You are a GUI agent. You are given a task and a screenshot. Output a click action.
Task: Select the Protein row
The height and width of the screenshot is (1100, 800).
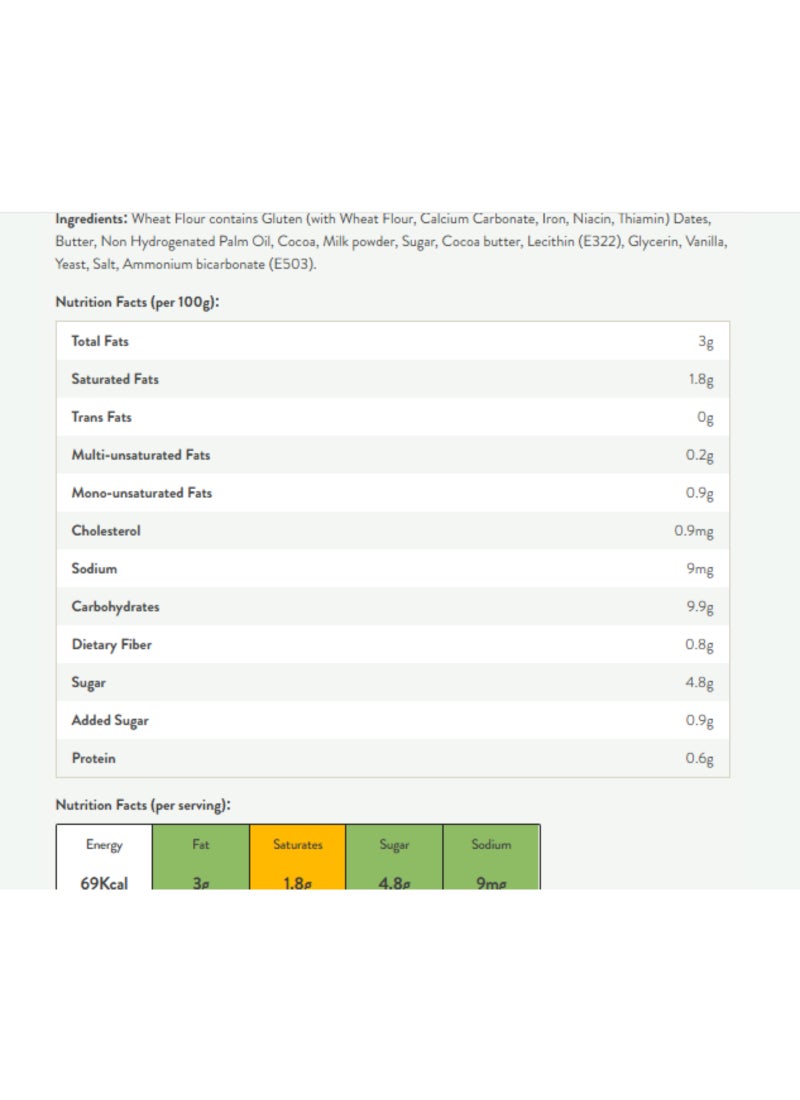tap(393, 758)
